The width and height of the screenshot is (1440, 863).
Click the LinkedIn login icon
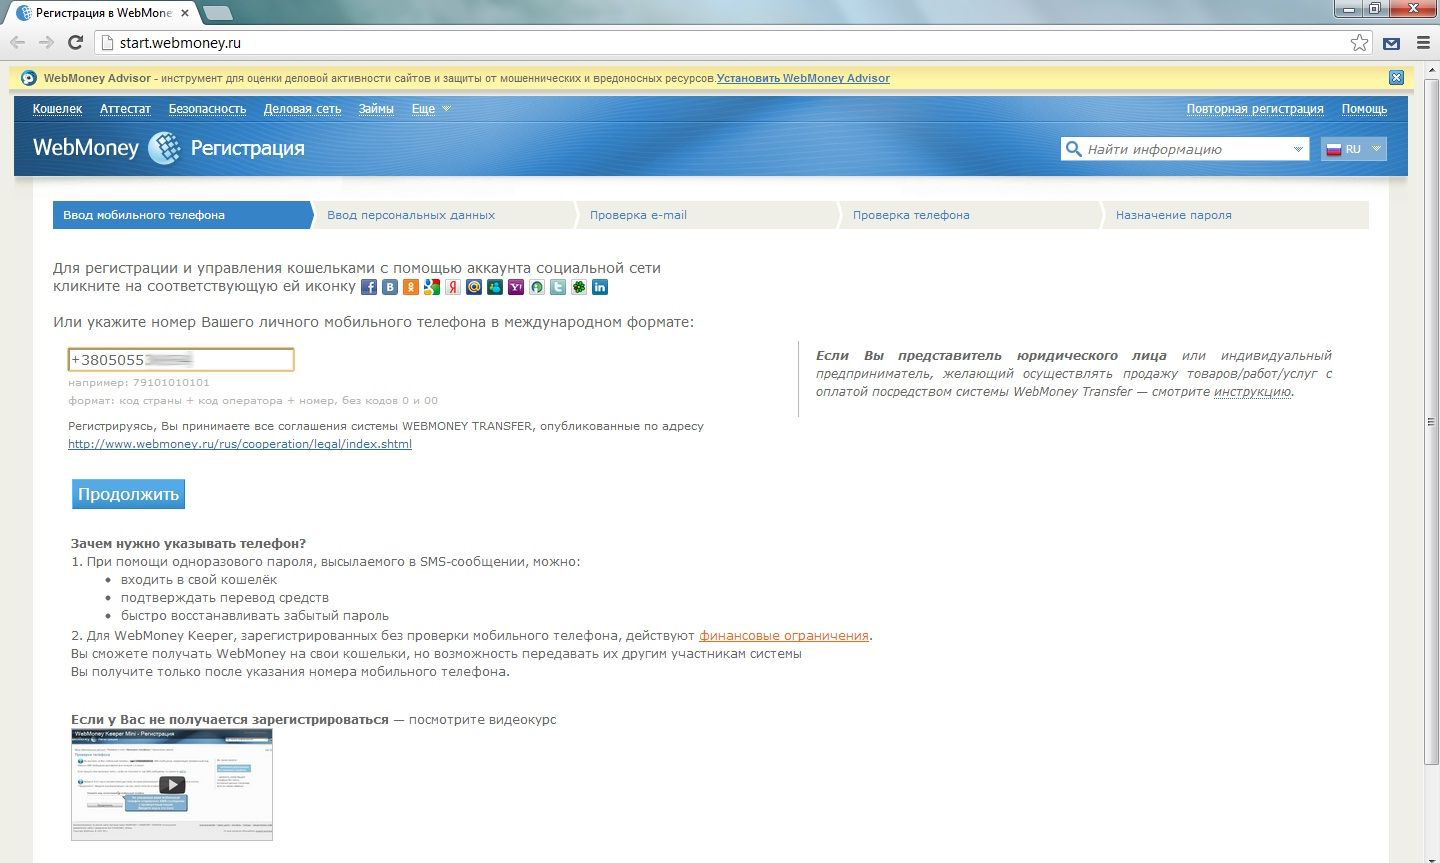(600, 287)
